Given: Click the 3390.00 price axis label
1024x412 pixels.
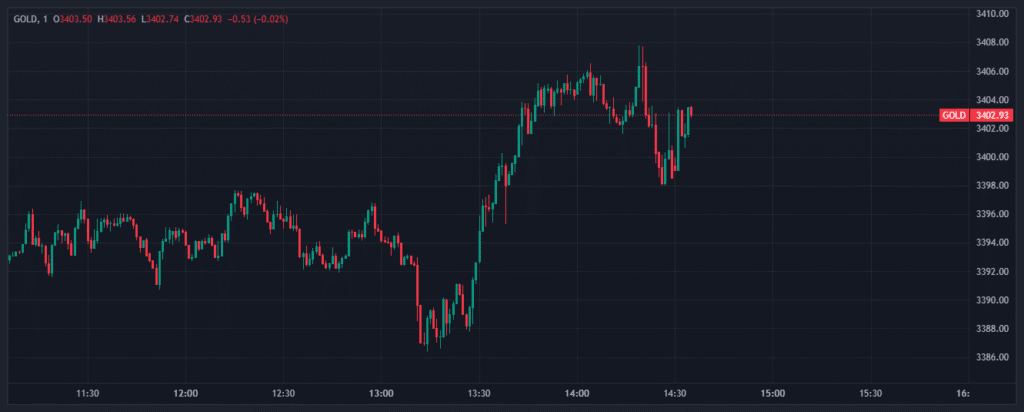Looking at the screenshot, I should point(992,300).
